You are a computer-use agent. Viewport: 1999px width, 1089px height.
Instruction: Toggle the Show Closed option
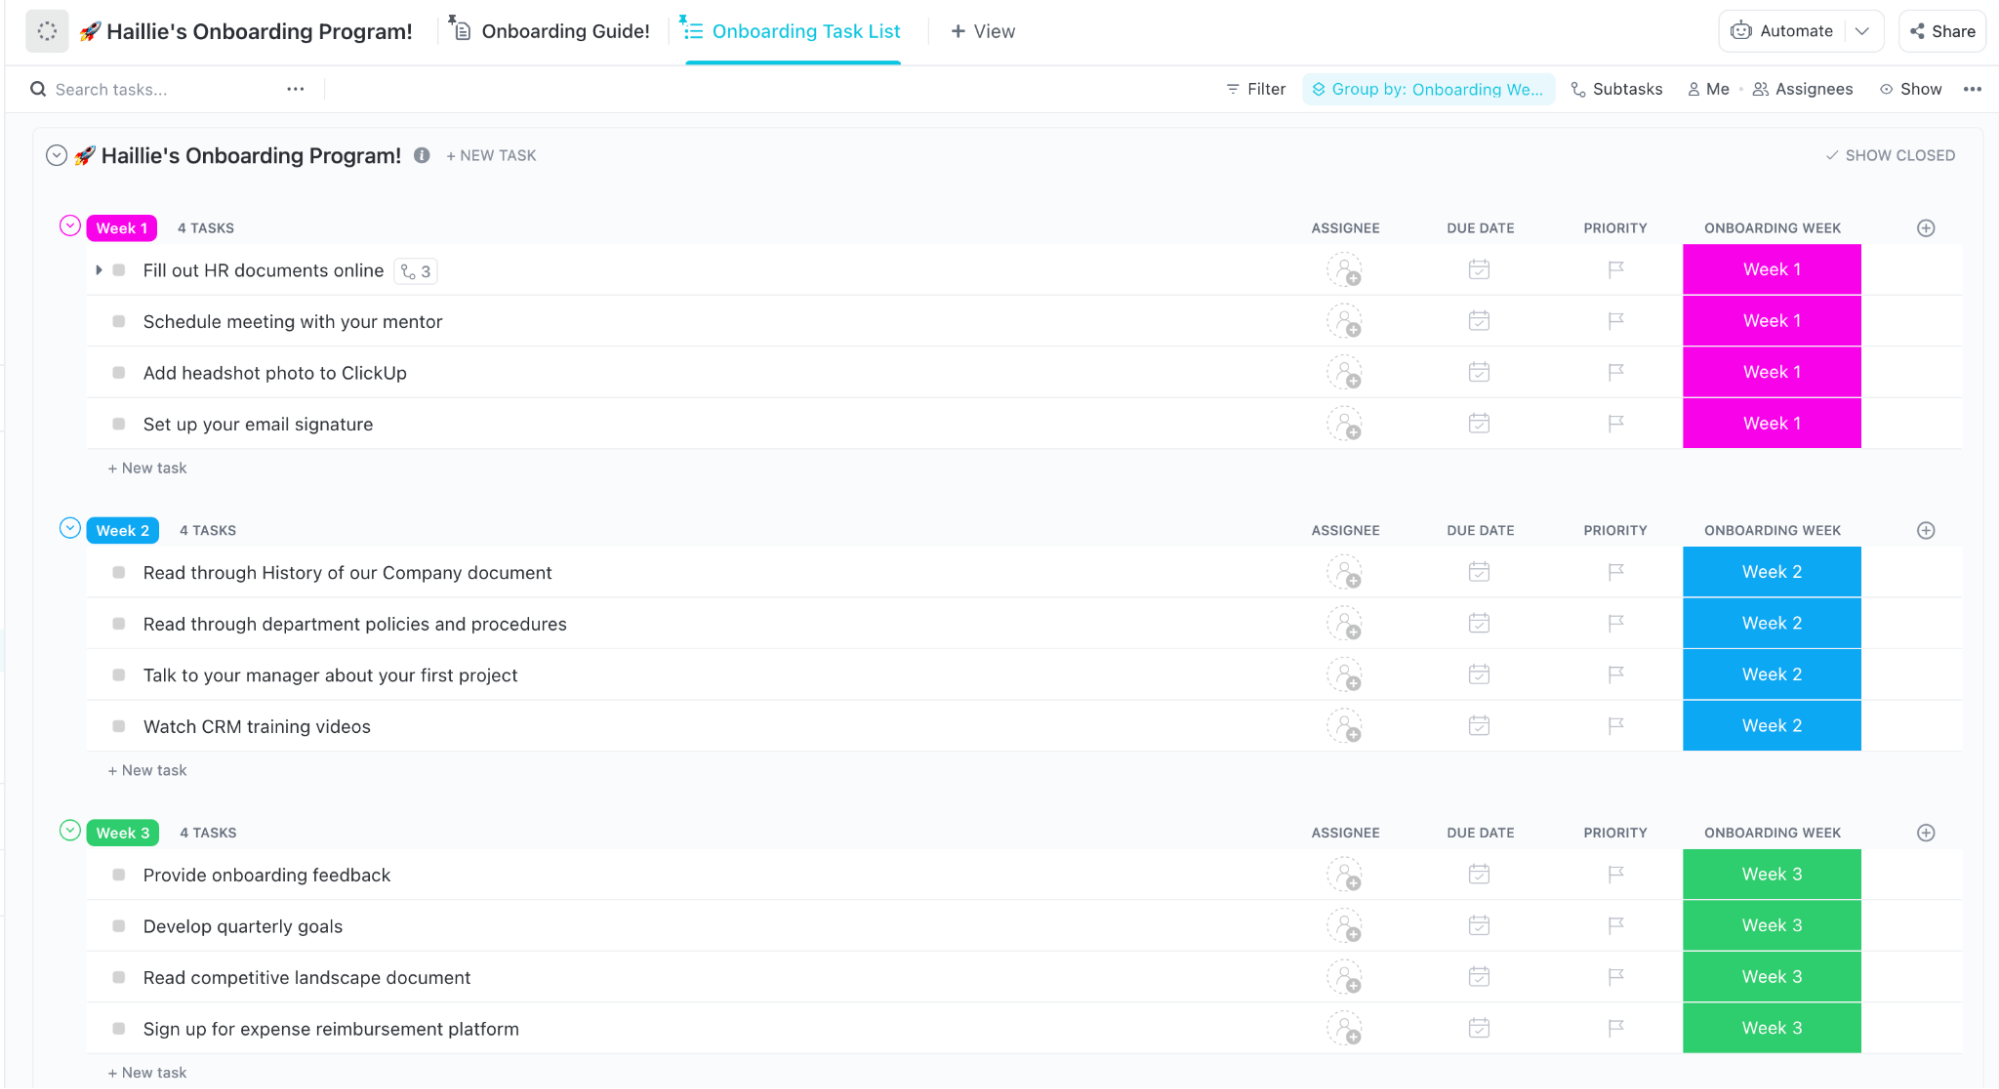click(1889, 155)
